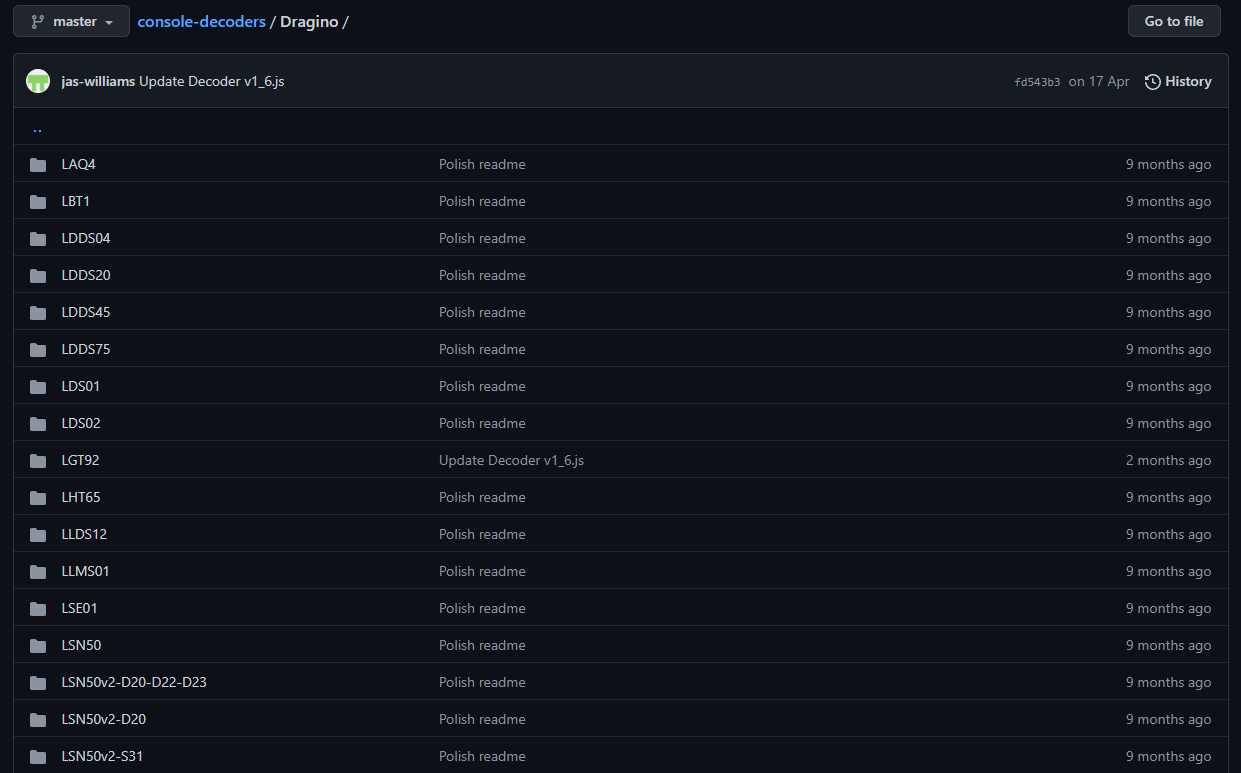Image resolution: width=1241 pixels, height=773 pixels.
Task: Open the LDDS75 folder
Action: point(86,349)
